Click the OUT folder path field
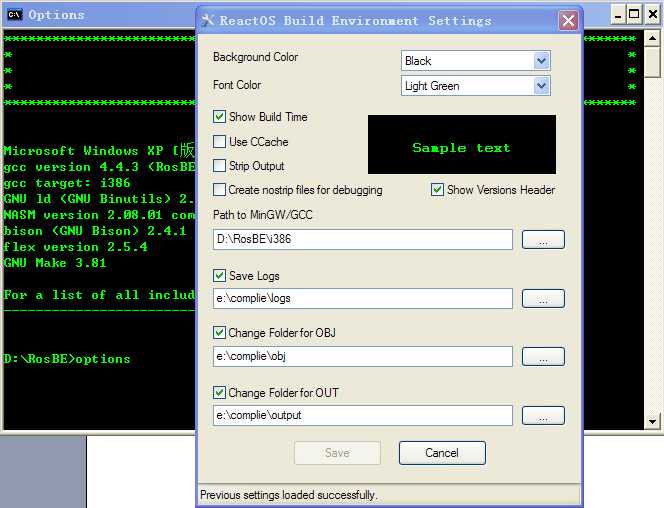Viewport: 664px width, 508px height. (x=362, y=415)
